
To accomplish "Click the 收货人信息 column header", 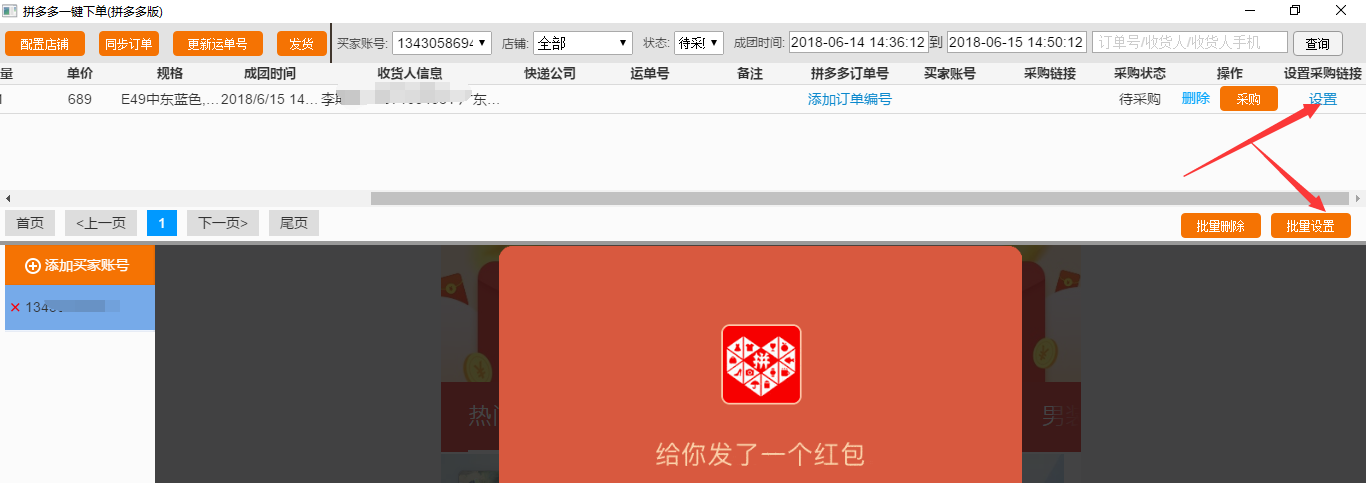I will (410, 74).
